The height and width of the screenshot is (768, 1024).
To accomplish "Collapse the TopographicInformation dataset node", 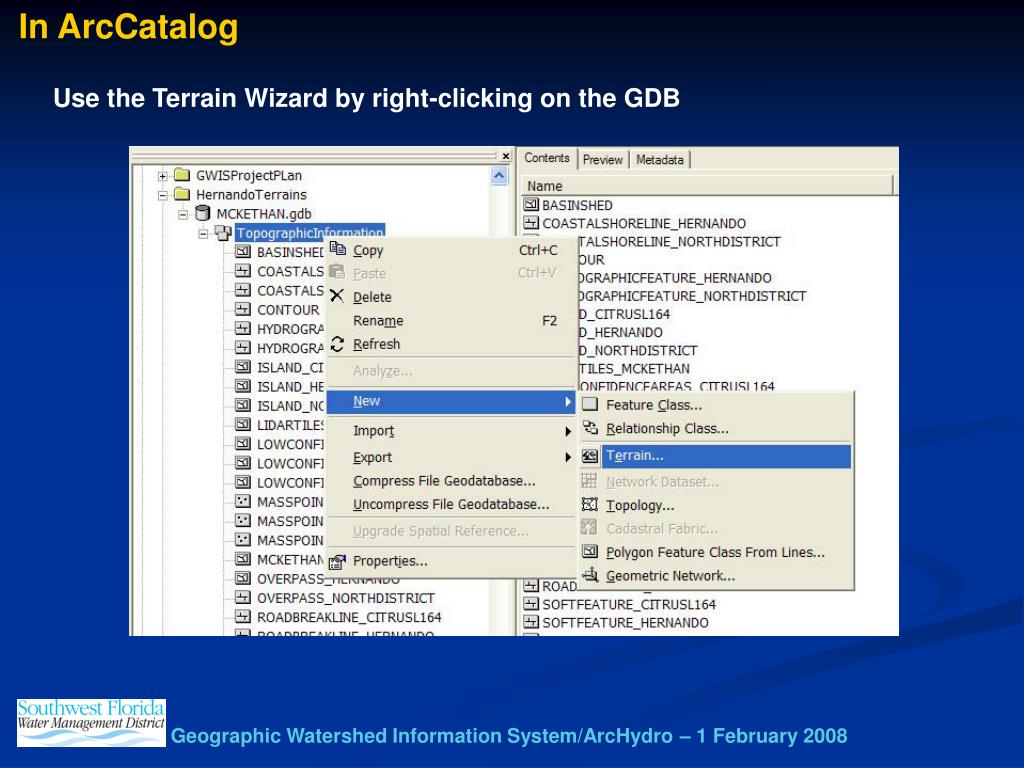I will [x=204, y=233].
